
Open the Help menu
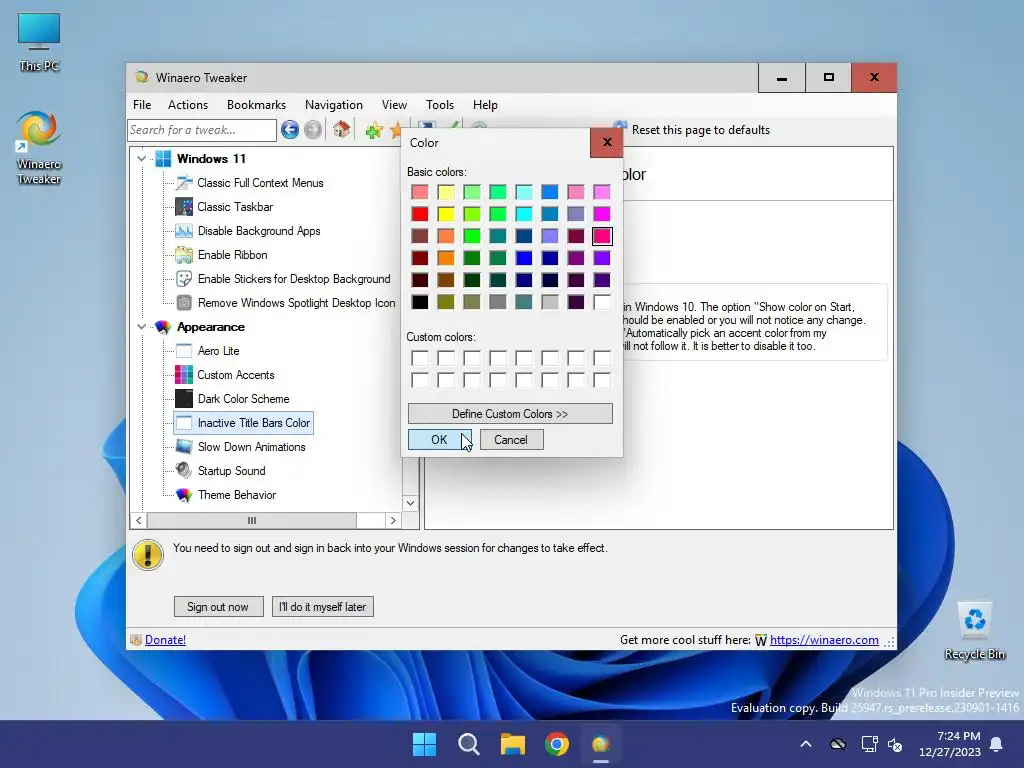pos(485,104)
